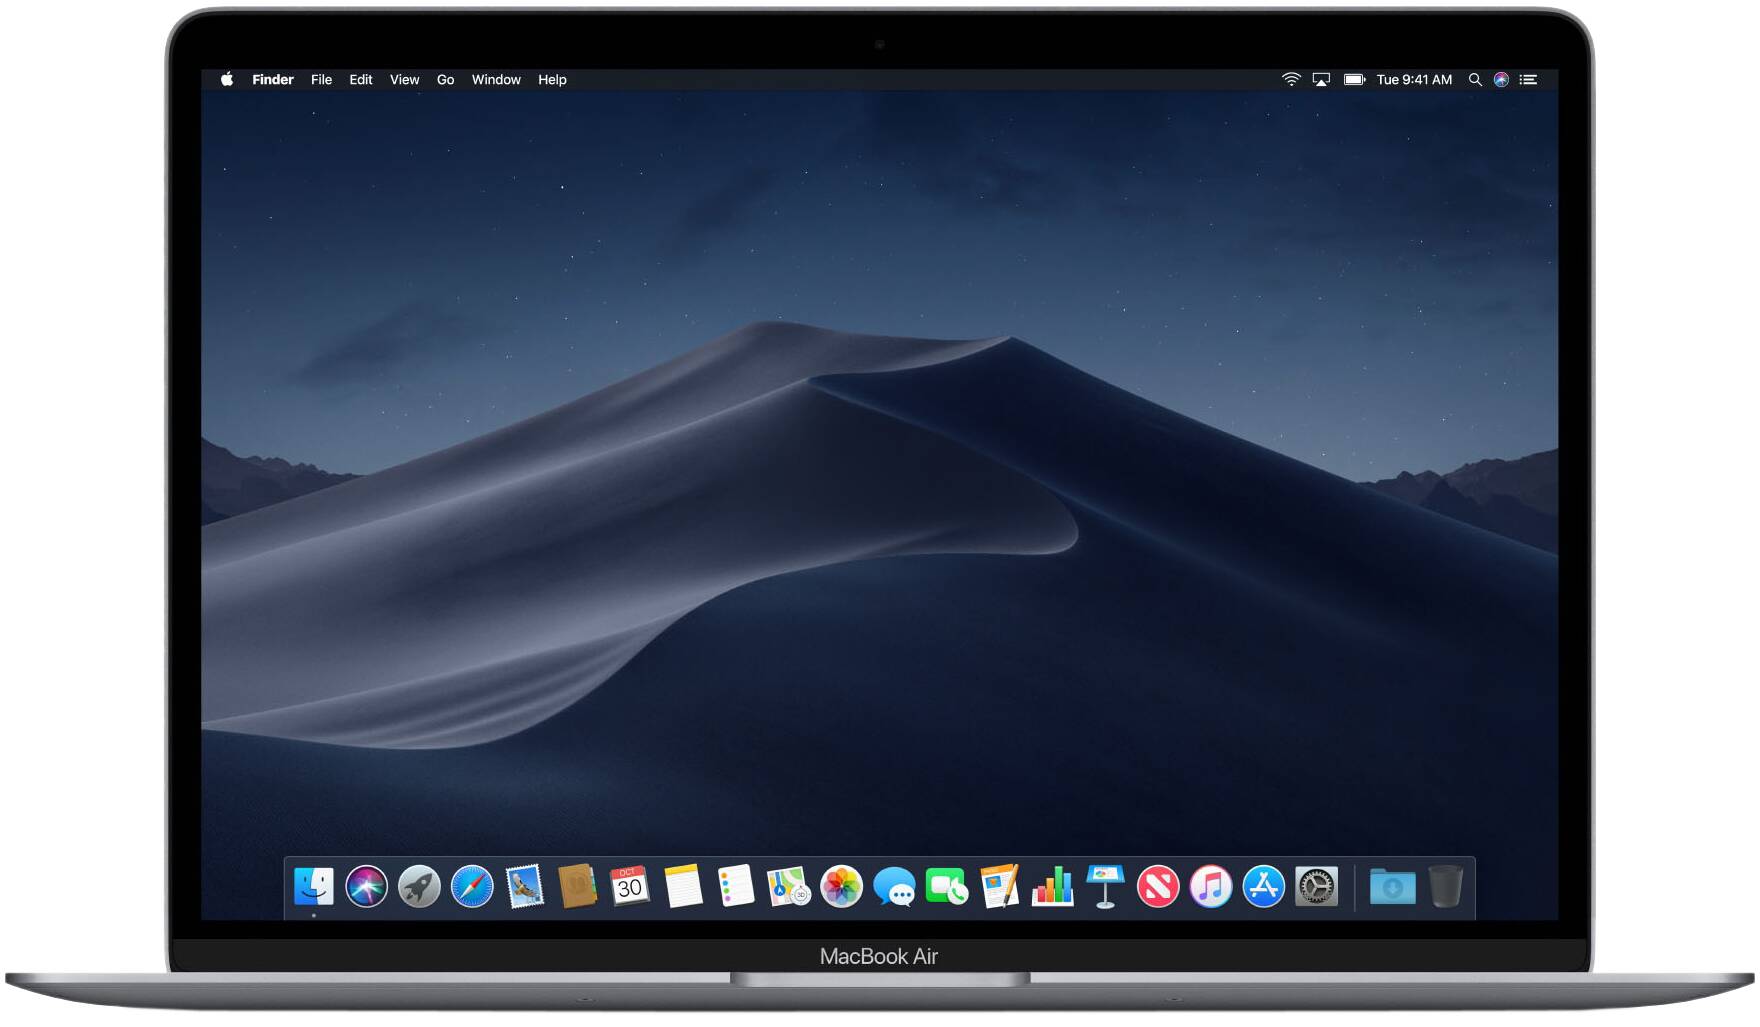
Task: Open Spotlight search magnifier
Action: [1475, 80]
